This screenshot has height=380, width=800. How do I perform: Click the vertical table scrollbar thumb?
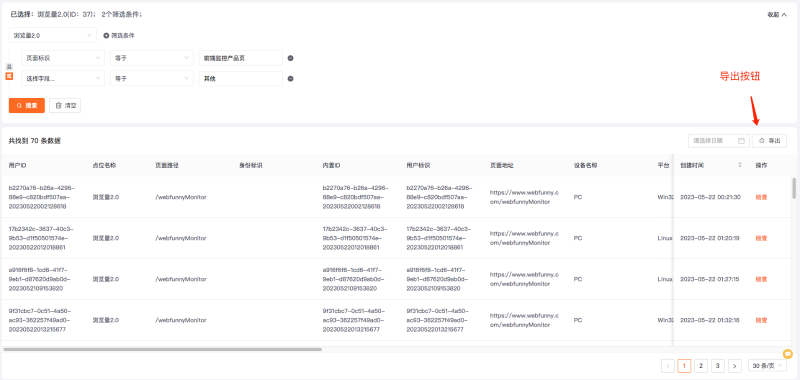click(794, 188)
